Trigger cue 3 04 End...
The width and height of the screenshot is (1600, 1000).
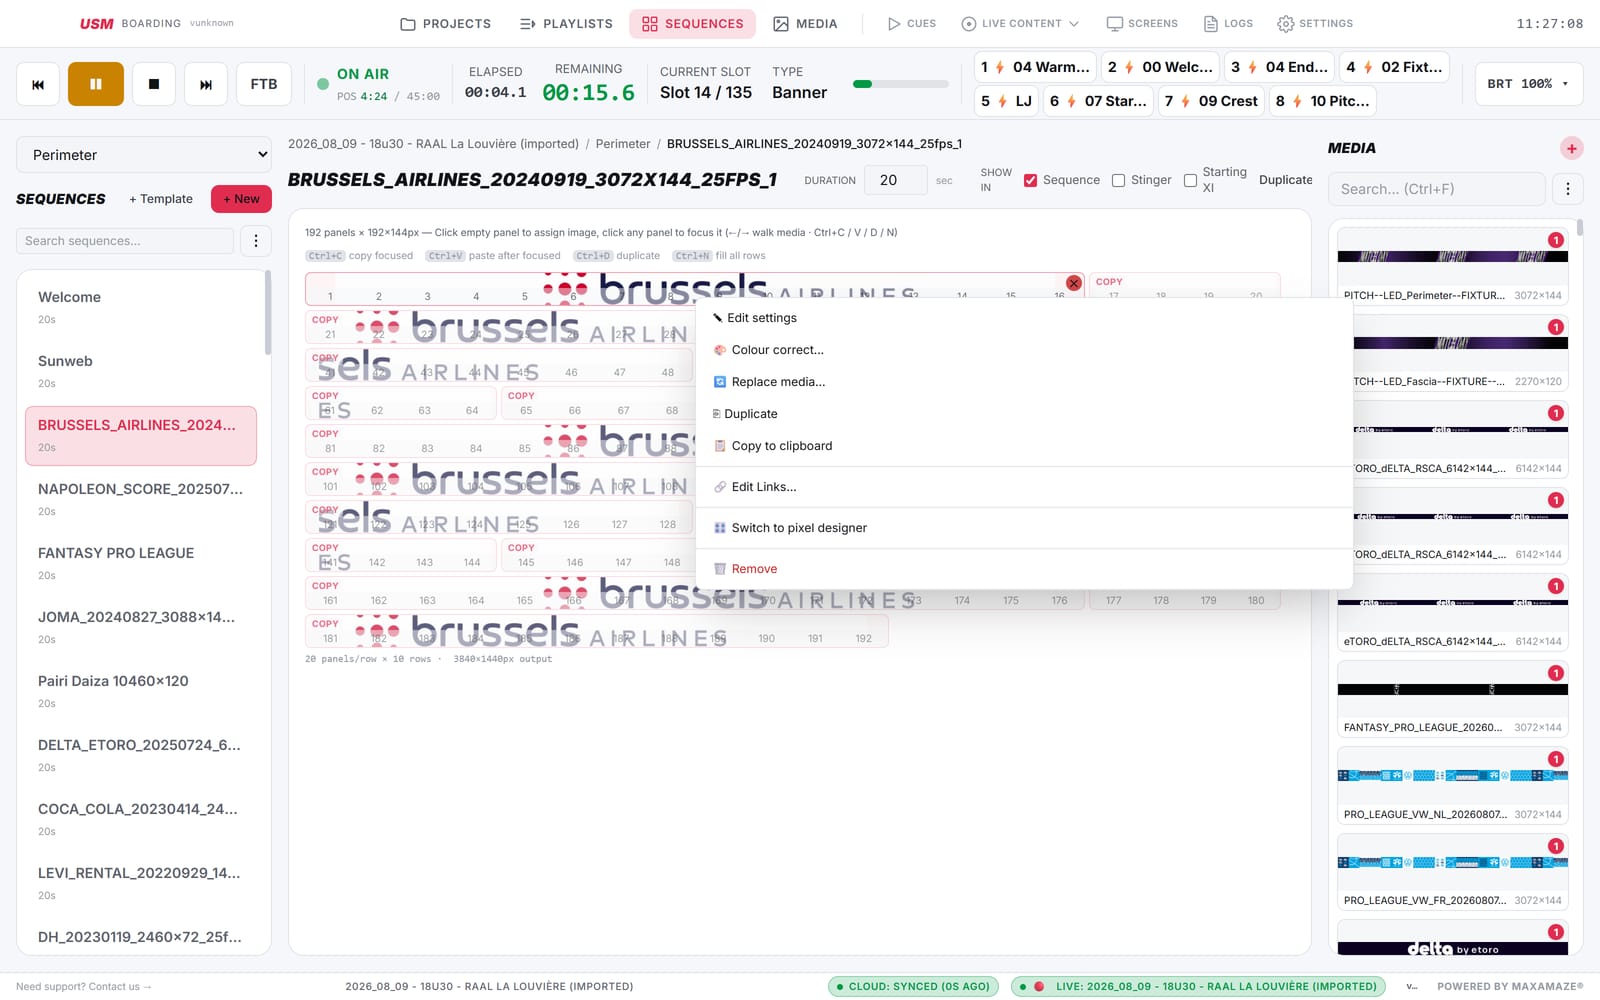click(x=1280, y=67)
